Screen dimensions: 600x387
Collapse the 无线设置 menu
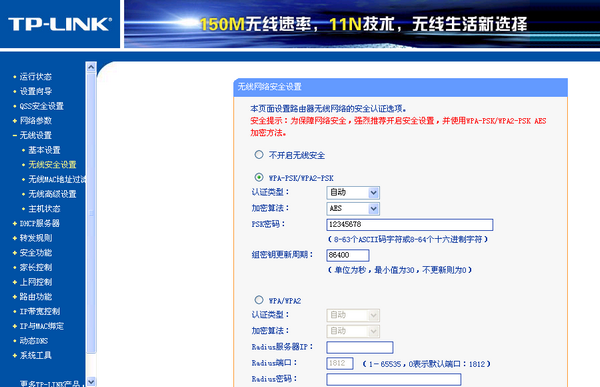click(x=36, y=135)
